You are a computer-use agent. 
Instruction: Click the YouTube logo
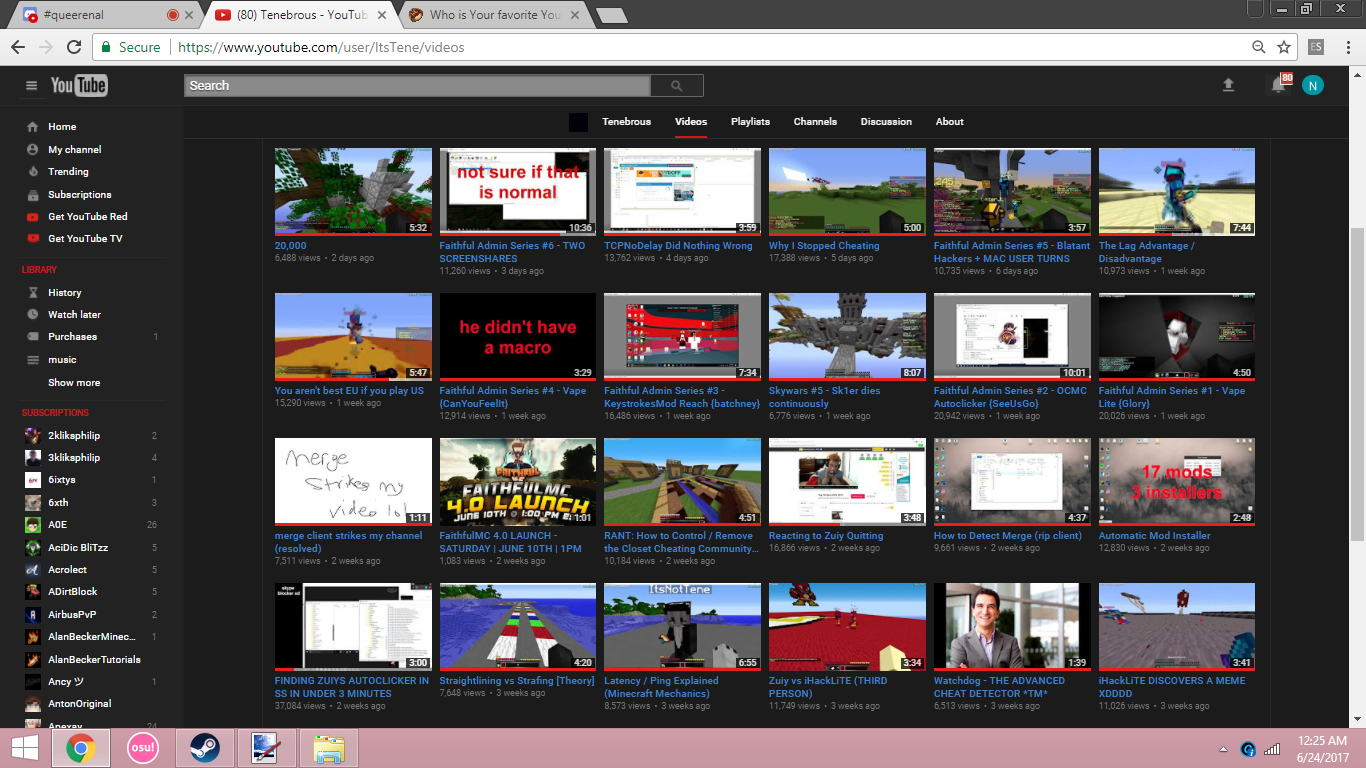click(x=79, y=86)
